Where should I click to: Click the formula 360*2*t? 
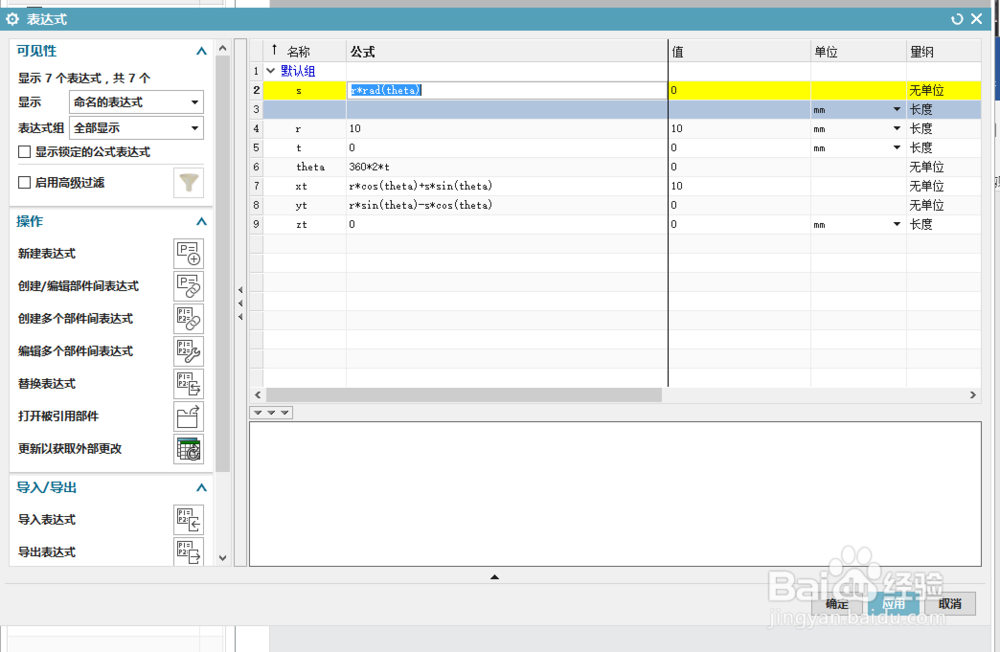tap(369, 167)
